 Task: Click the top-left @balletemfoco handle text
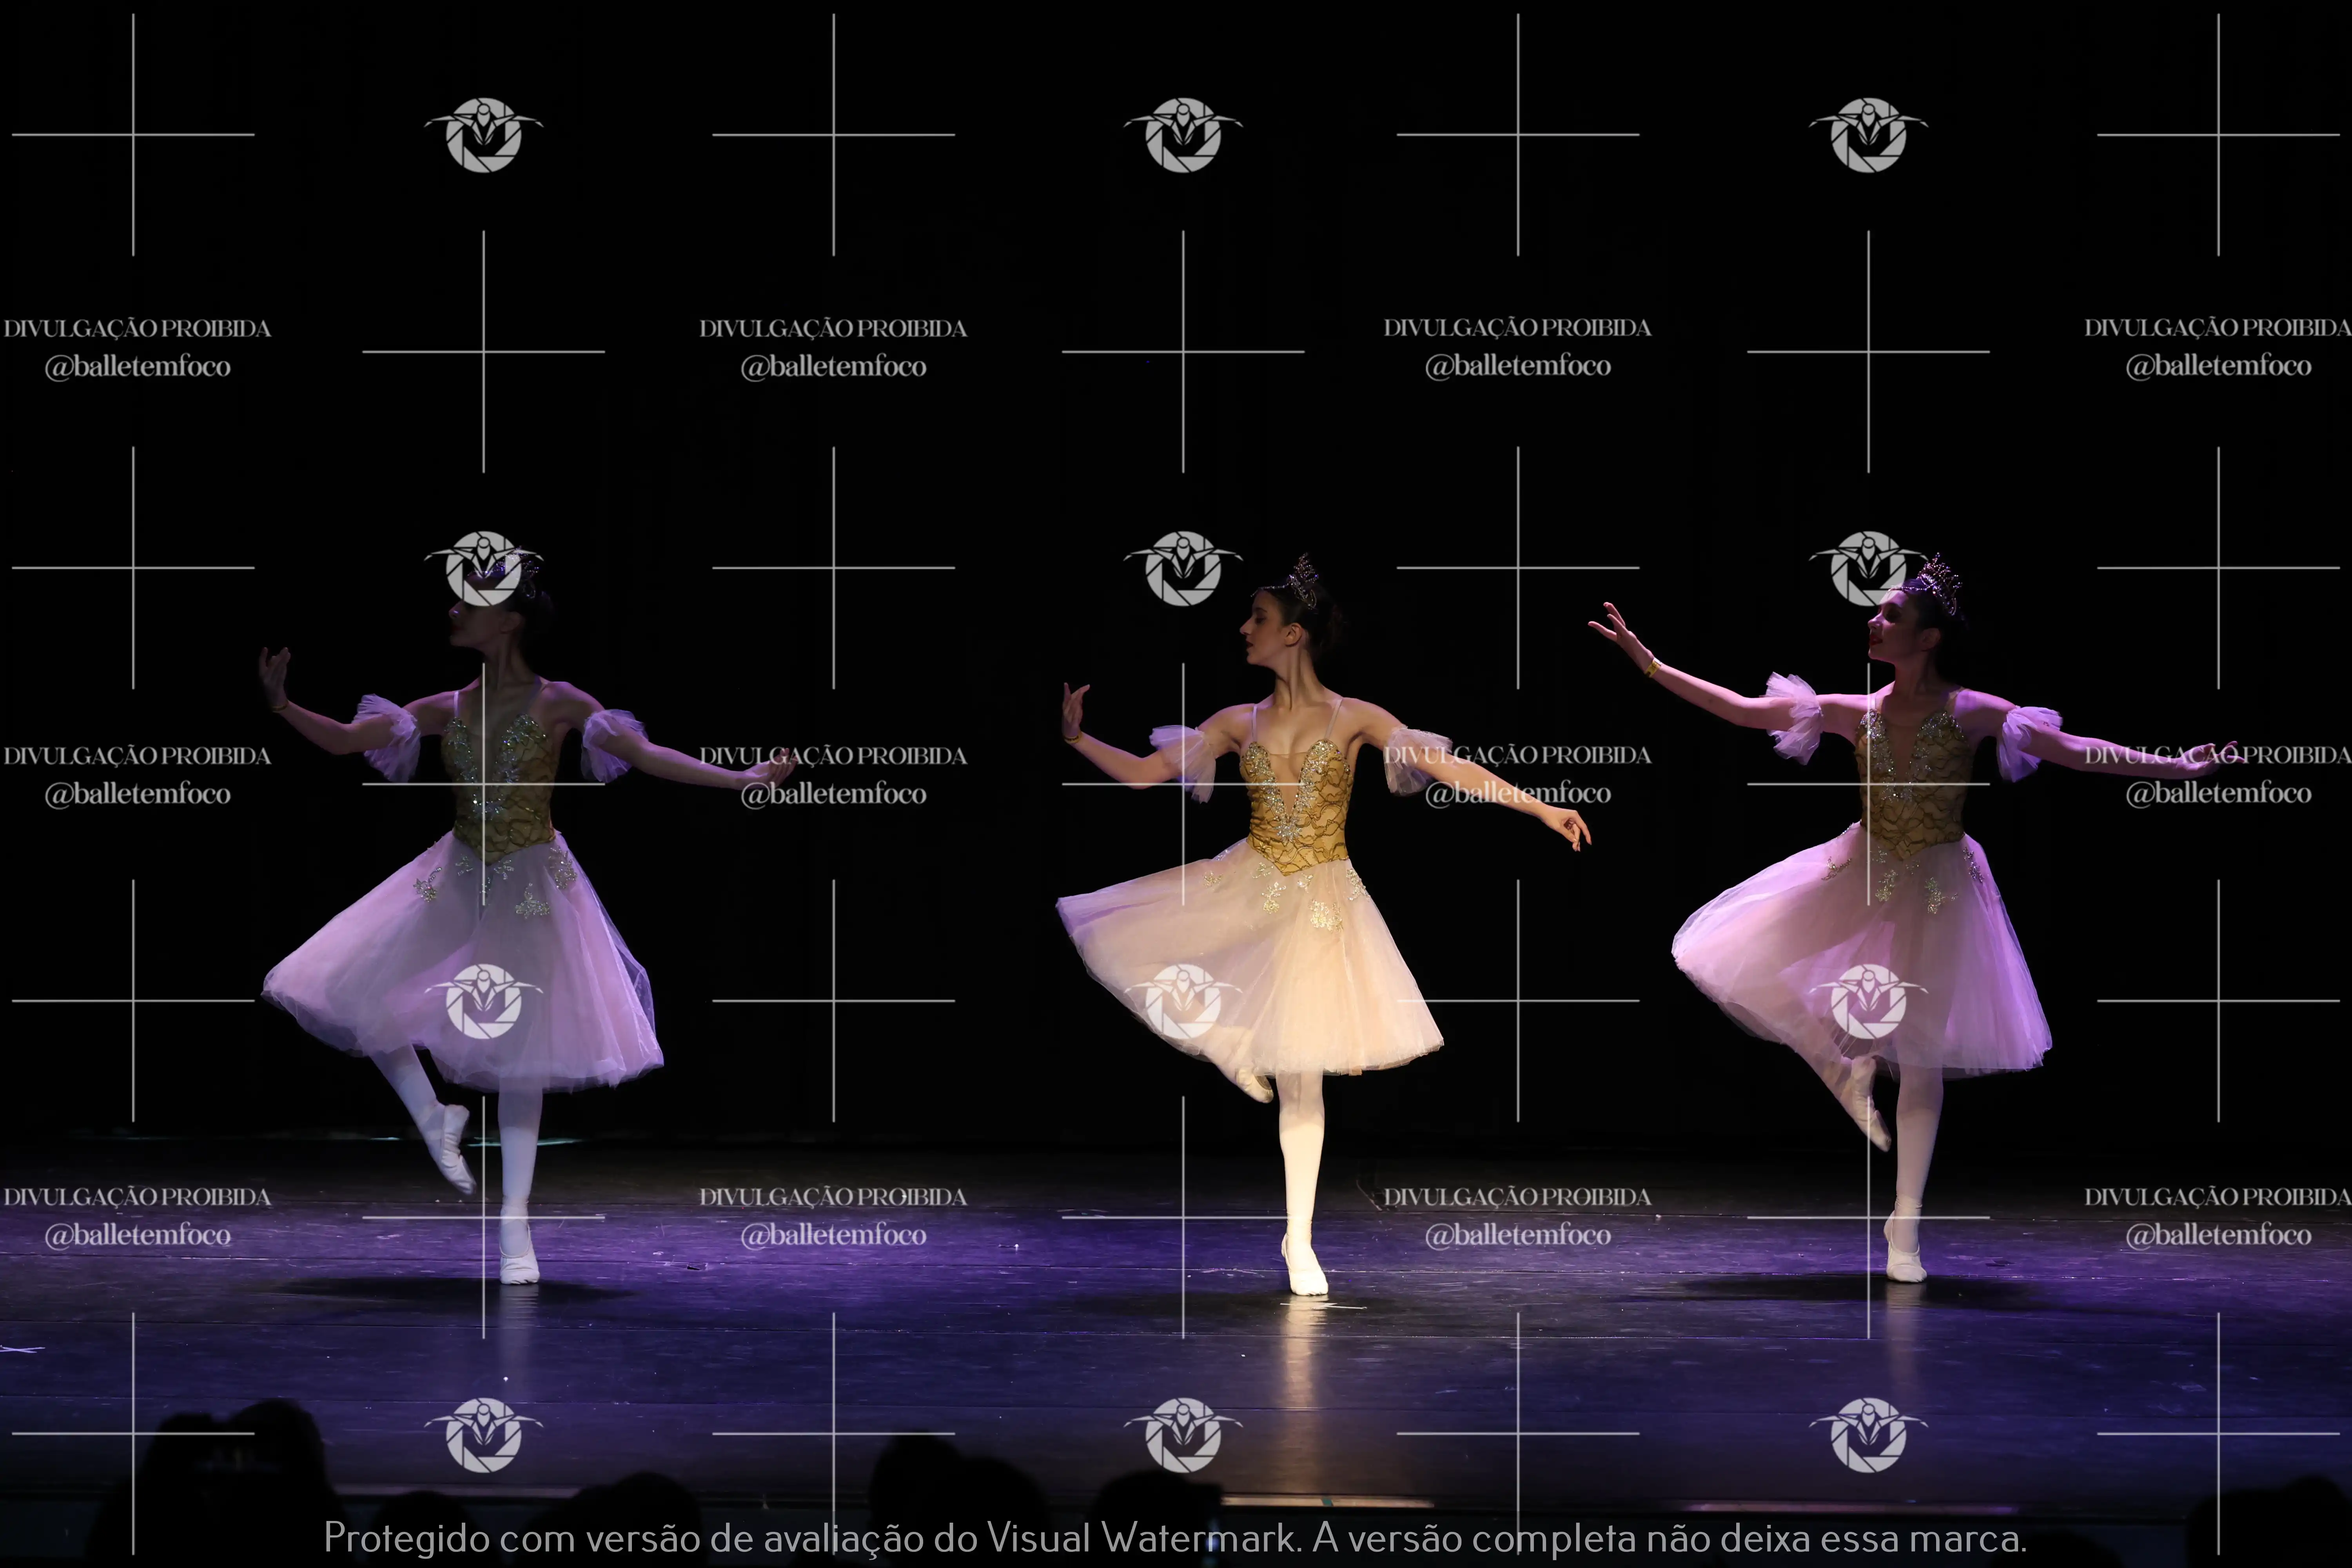(137, 367)
